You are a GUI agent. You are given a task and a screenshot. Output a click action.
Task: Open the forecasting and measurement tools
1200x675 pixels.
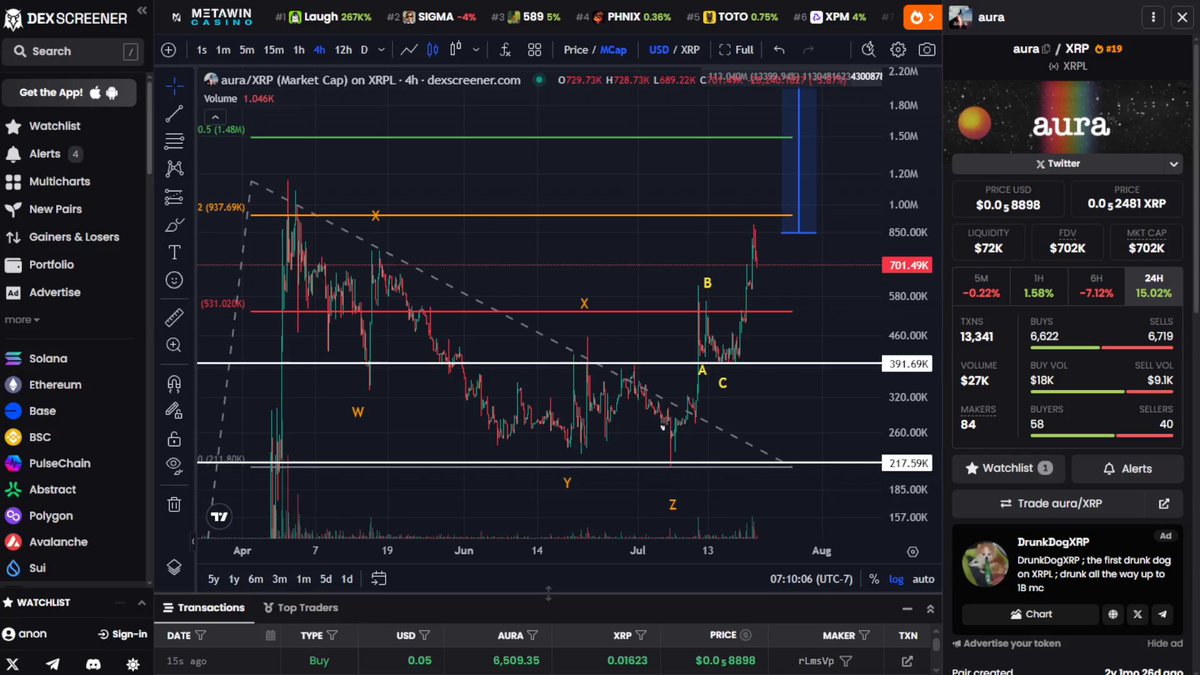174,197
